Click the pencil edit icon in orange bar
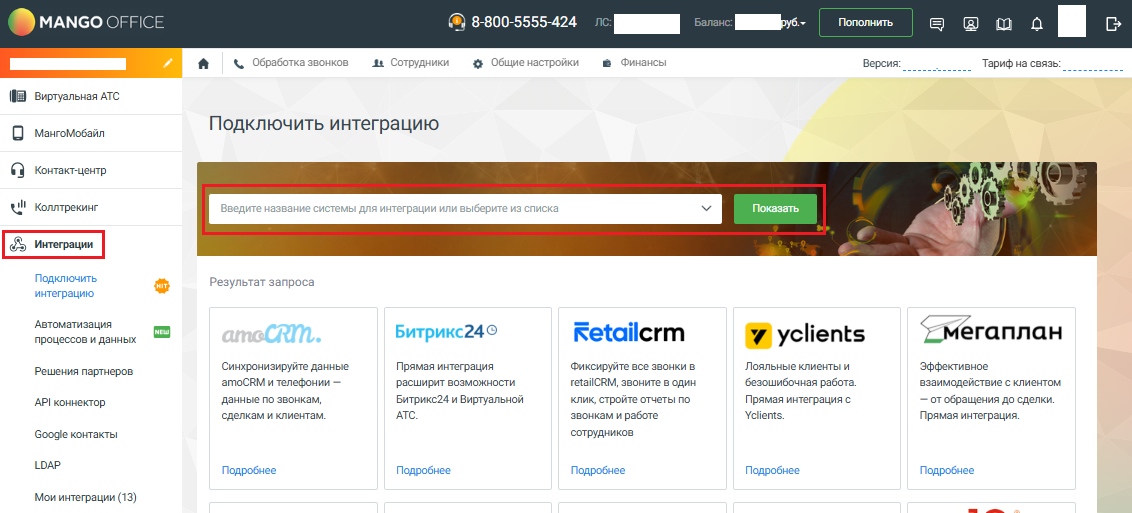This screenshot has height=513, width=1132. pos(168,63)
